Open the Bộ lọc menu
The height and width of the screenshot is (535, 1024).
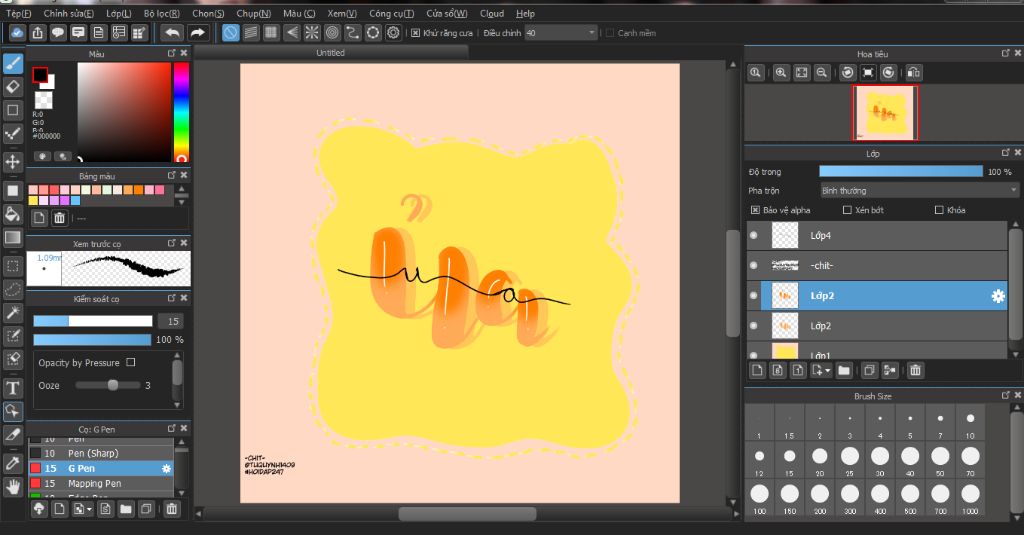[161, 13]
